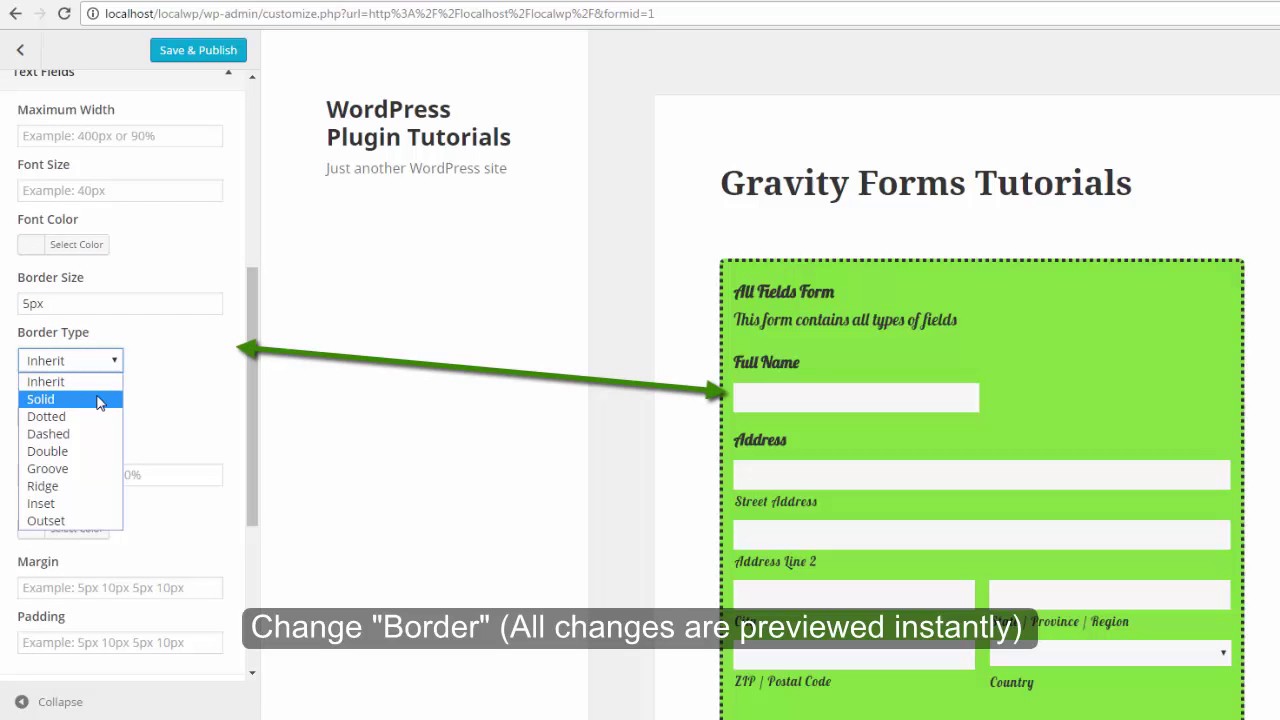The width and height of the screenshot is (1280, 720).
Task: Collapse the Text Fields section arrow
Action: 228,72
